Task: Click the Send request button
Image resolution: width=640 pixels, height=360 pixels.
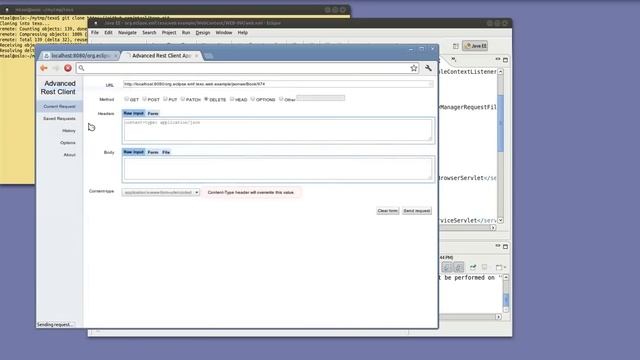Action: (x=417, y=211)
